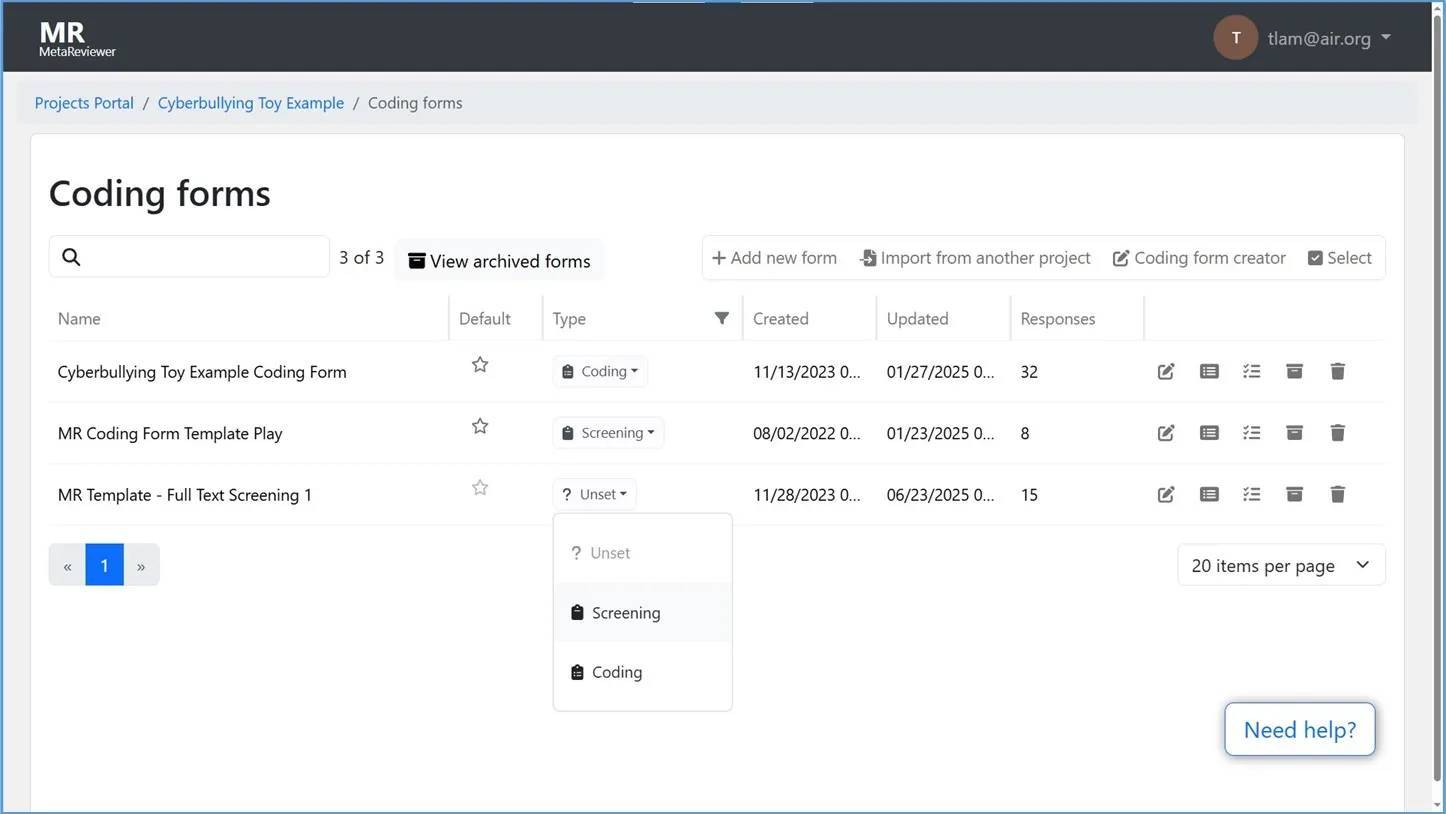Click name text MR Coding Form Template Play
This screenshot has height=814, width=1446.
[x=170, y=434]
